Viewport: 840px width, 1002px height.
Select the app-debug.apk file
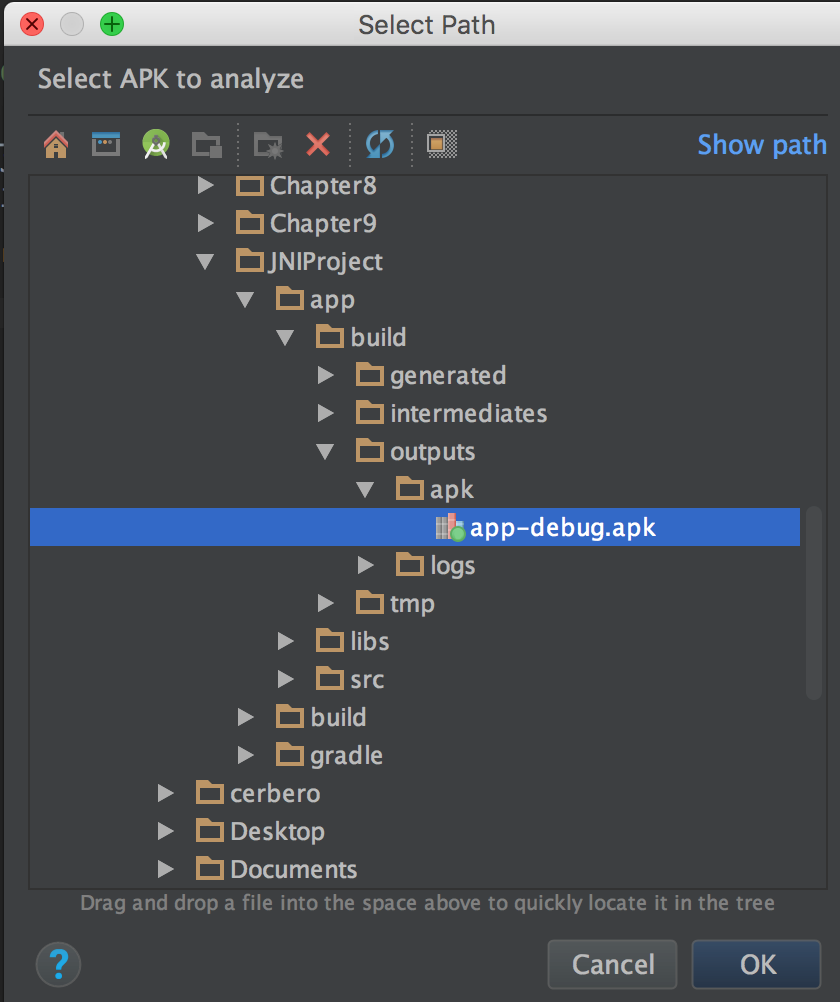pos(562,528)
